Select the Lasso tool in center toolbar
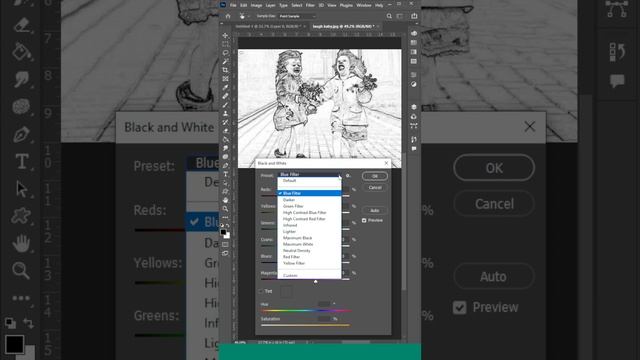Viewport: 640px width, 360px height. click(x=225, y=53)
